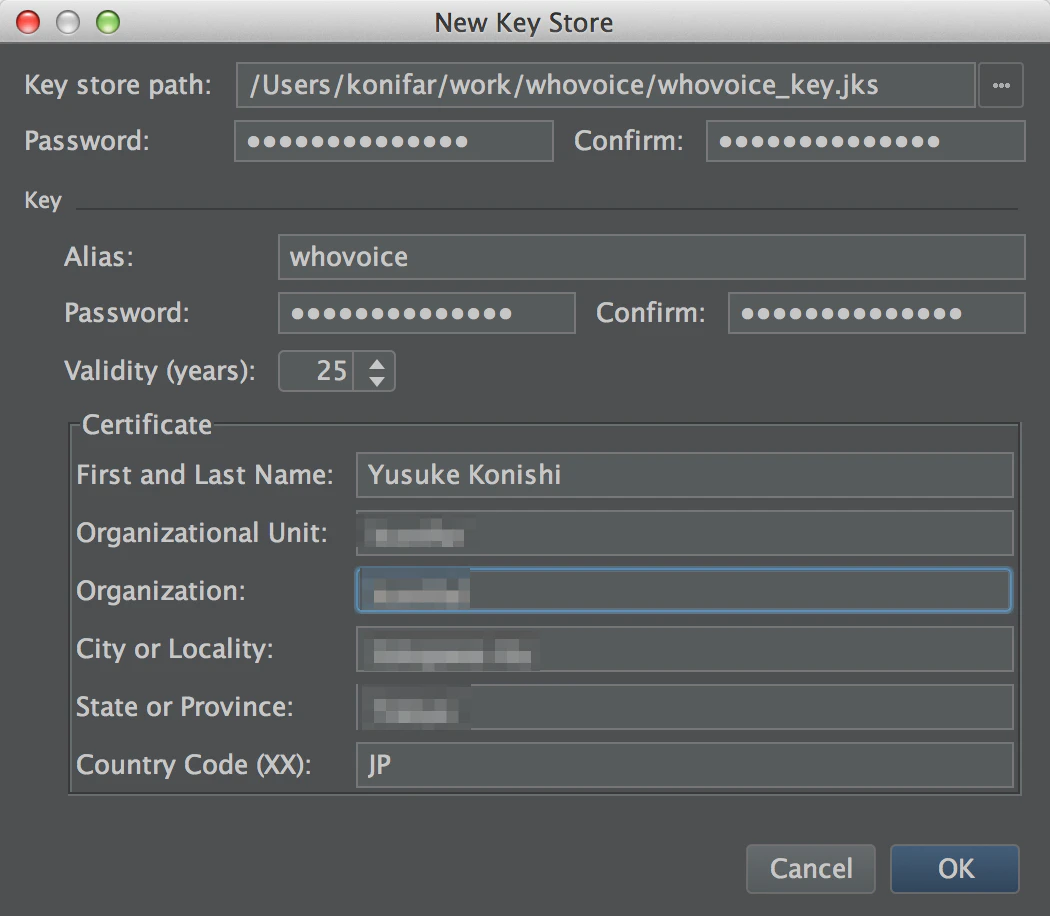Increase Validity years with up arrow
Screen dimensions: 1050x916
[x=377, y=364]
